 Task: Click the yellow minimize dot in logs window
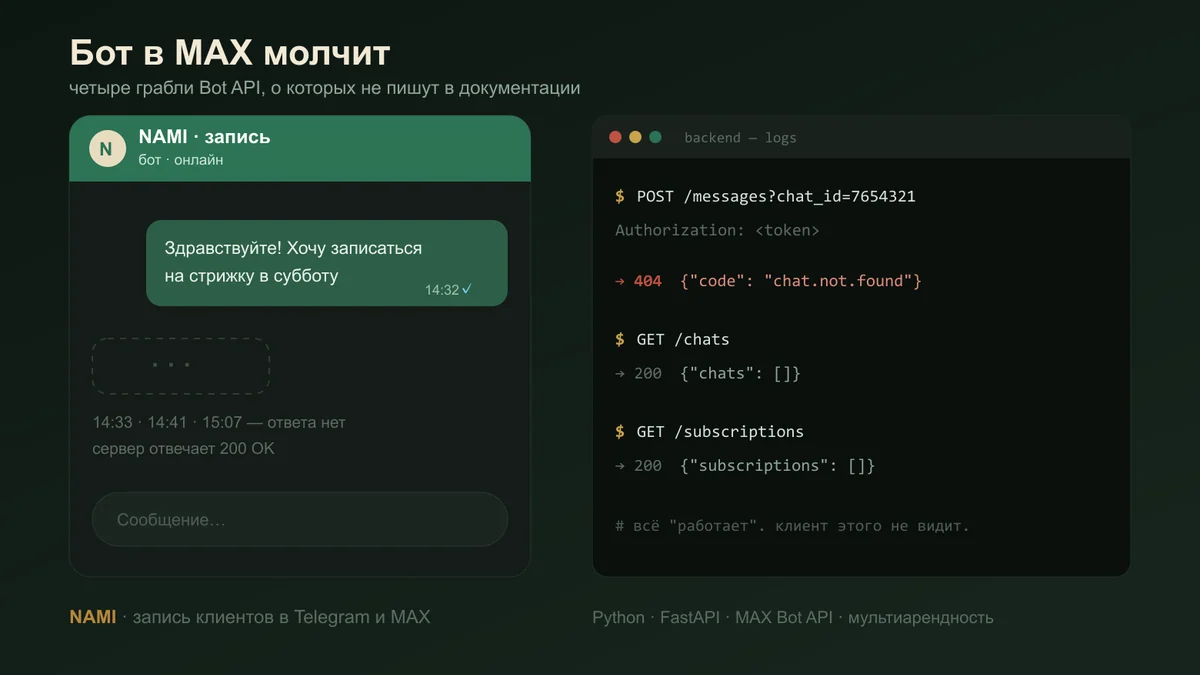click(x=635, y=137)
